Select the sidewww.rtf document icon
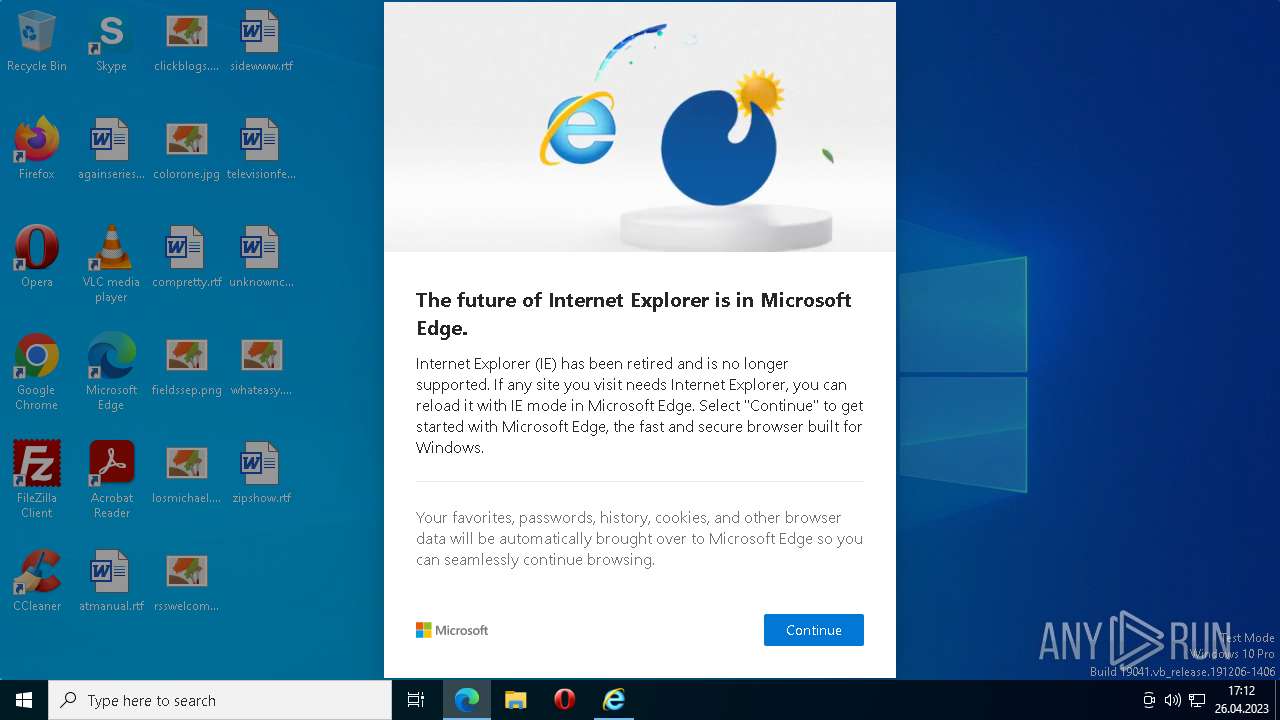 (x=261, y=42)
